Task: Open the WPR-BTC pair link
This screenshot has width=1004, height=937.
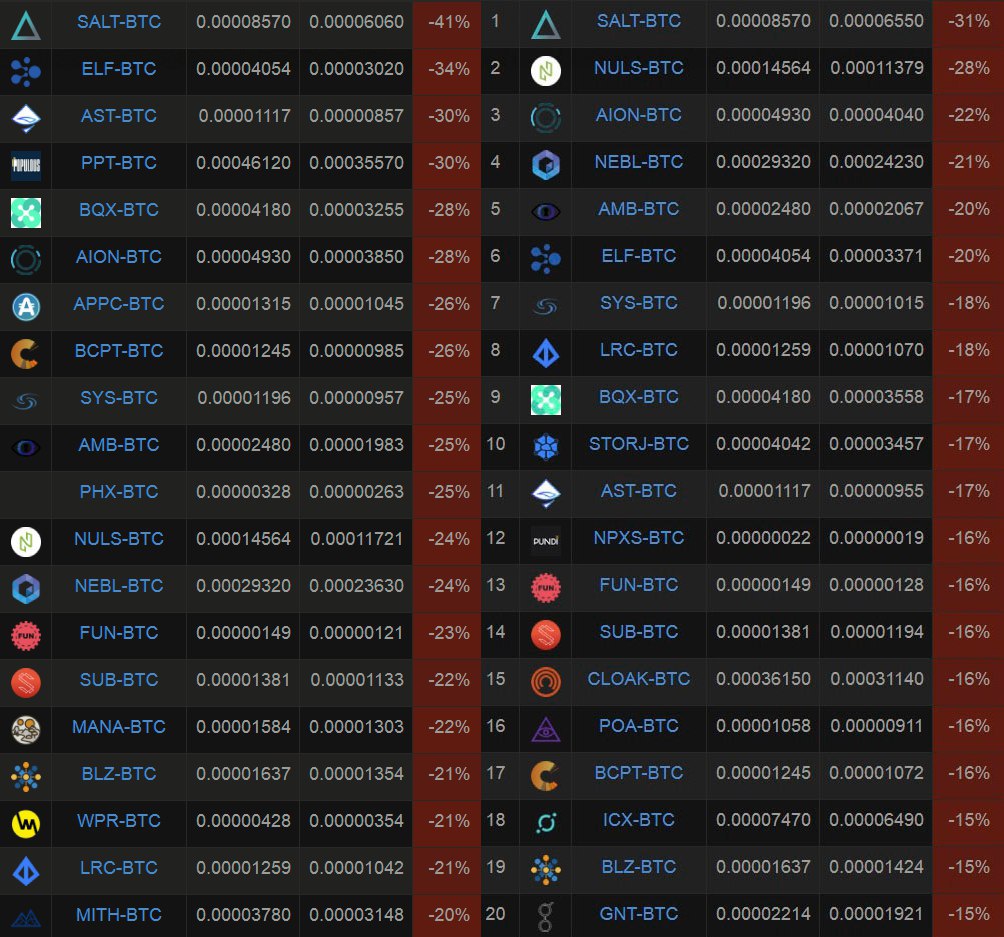Action: point(119,820)
